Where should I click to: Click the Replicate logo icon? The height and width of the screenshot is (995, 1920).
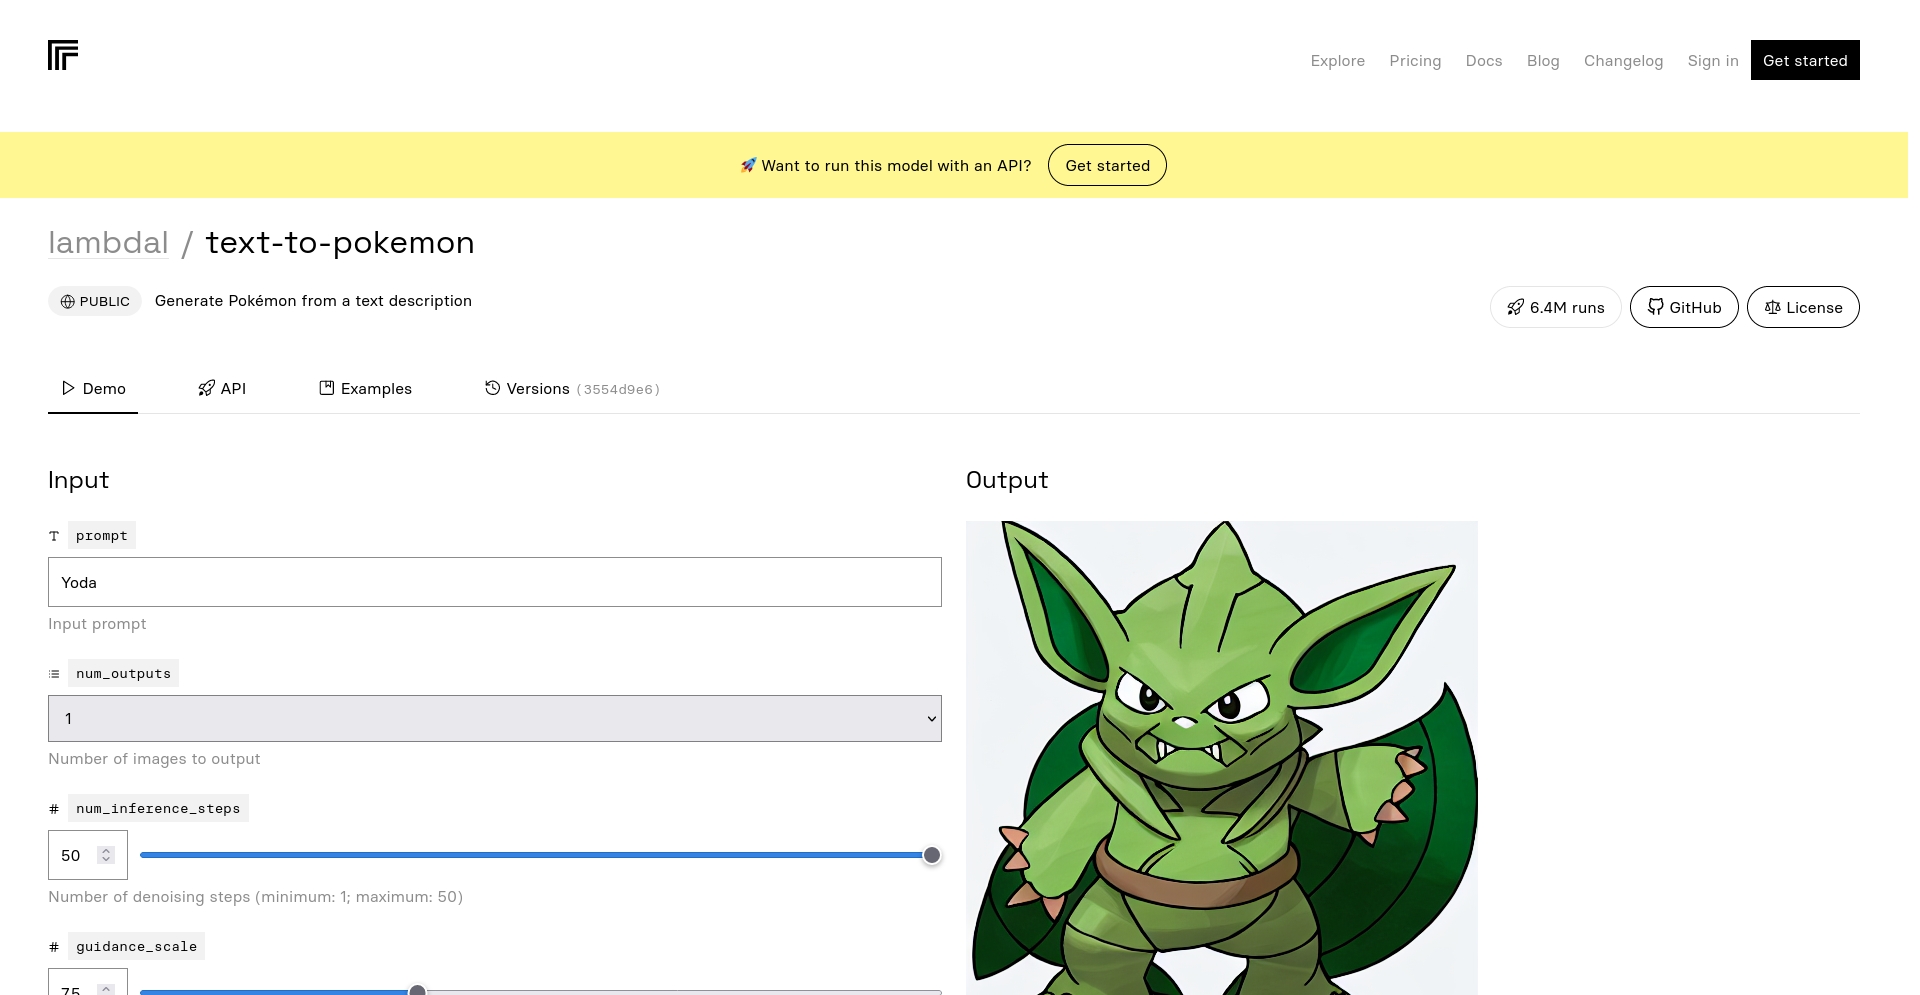pyautogui.click(x=63, y=55)
